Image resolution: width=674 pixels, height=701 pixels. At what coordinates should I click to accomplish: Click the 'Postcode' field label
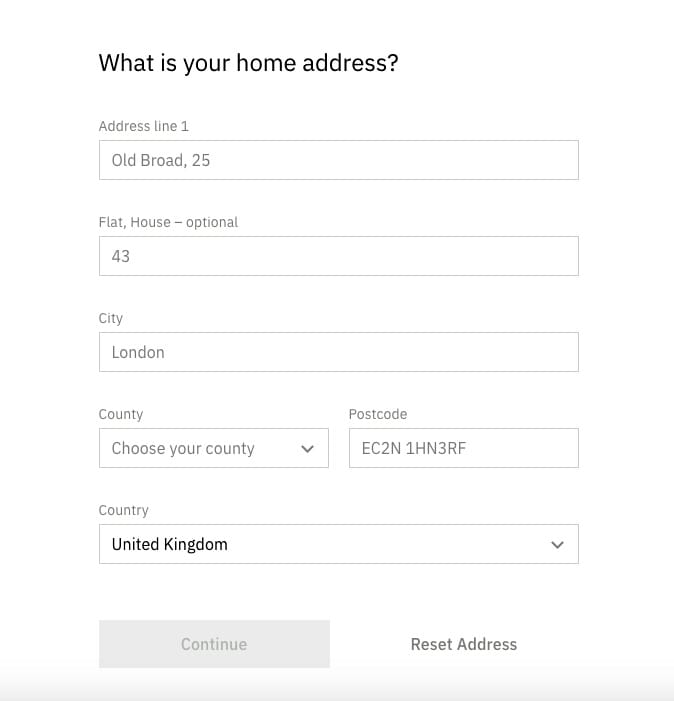click(x=378, y=414)
